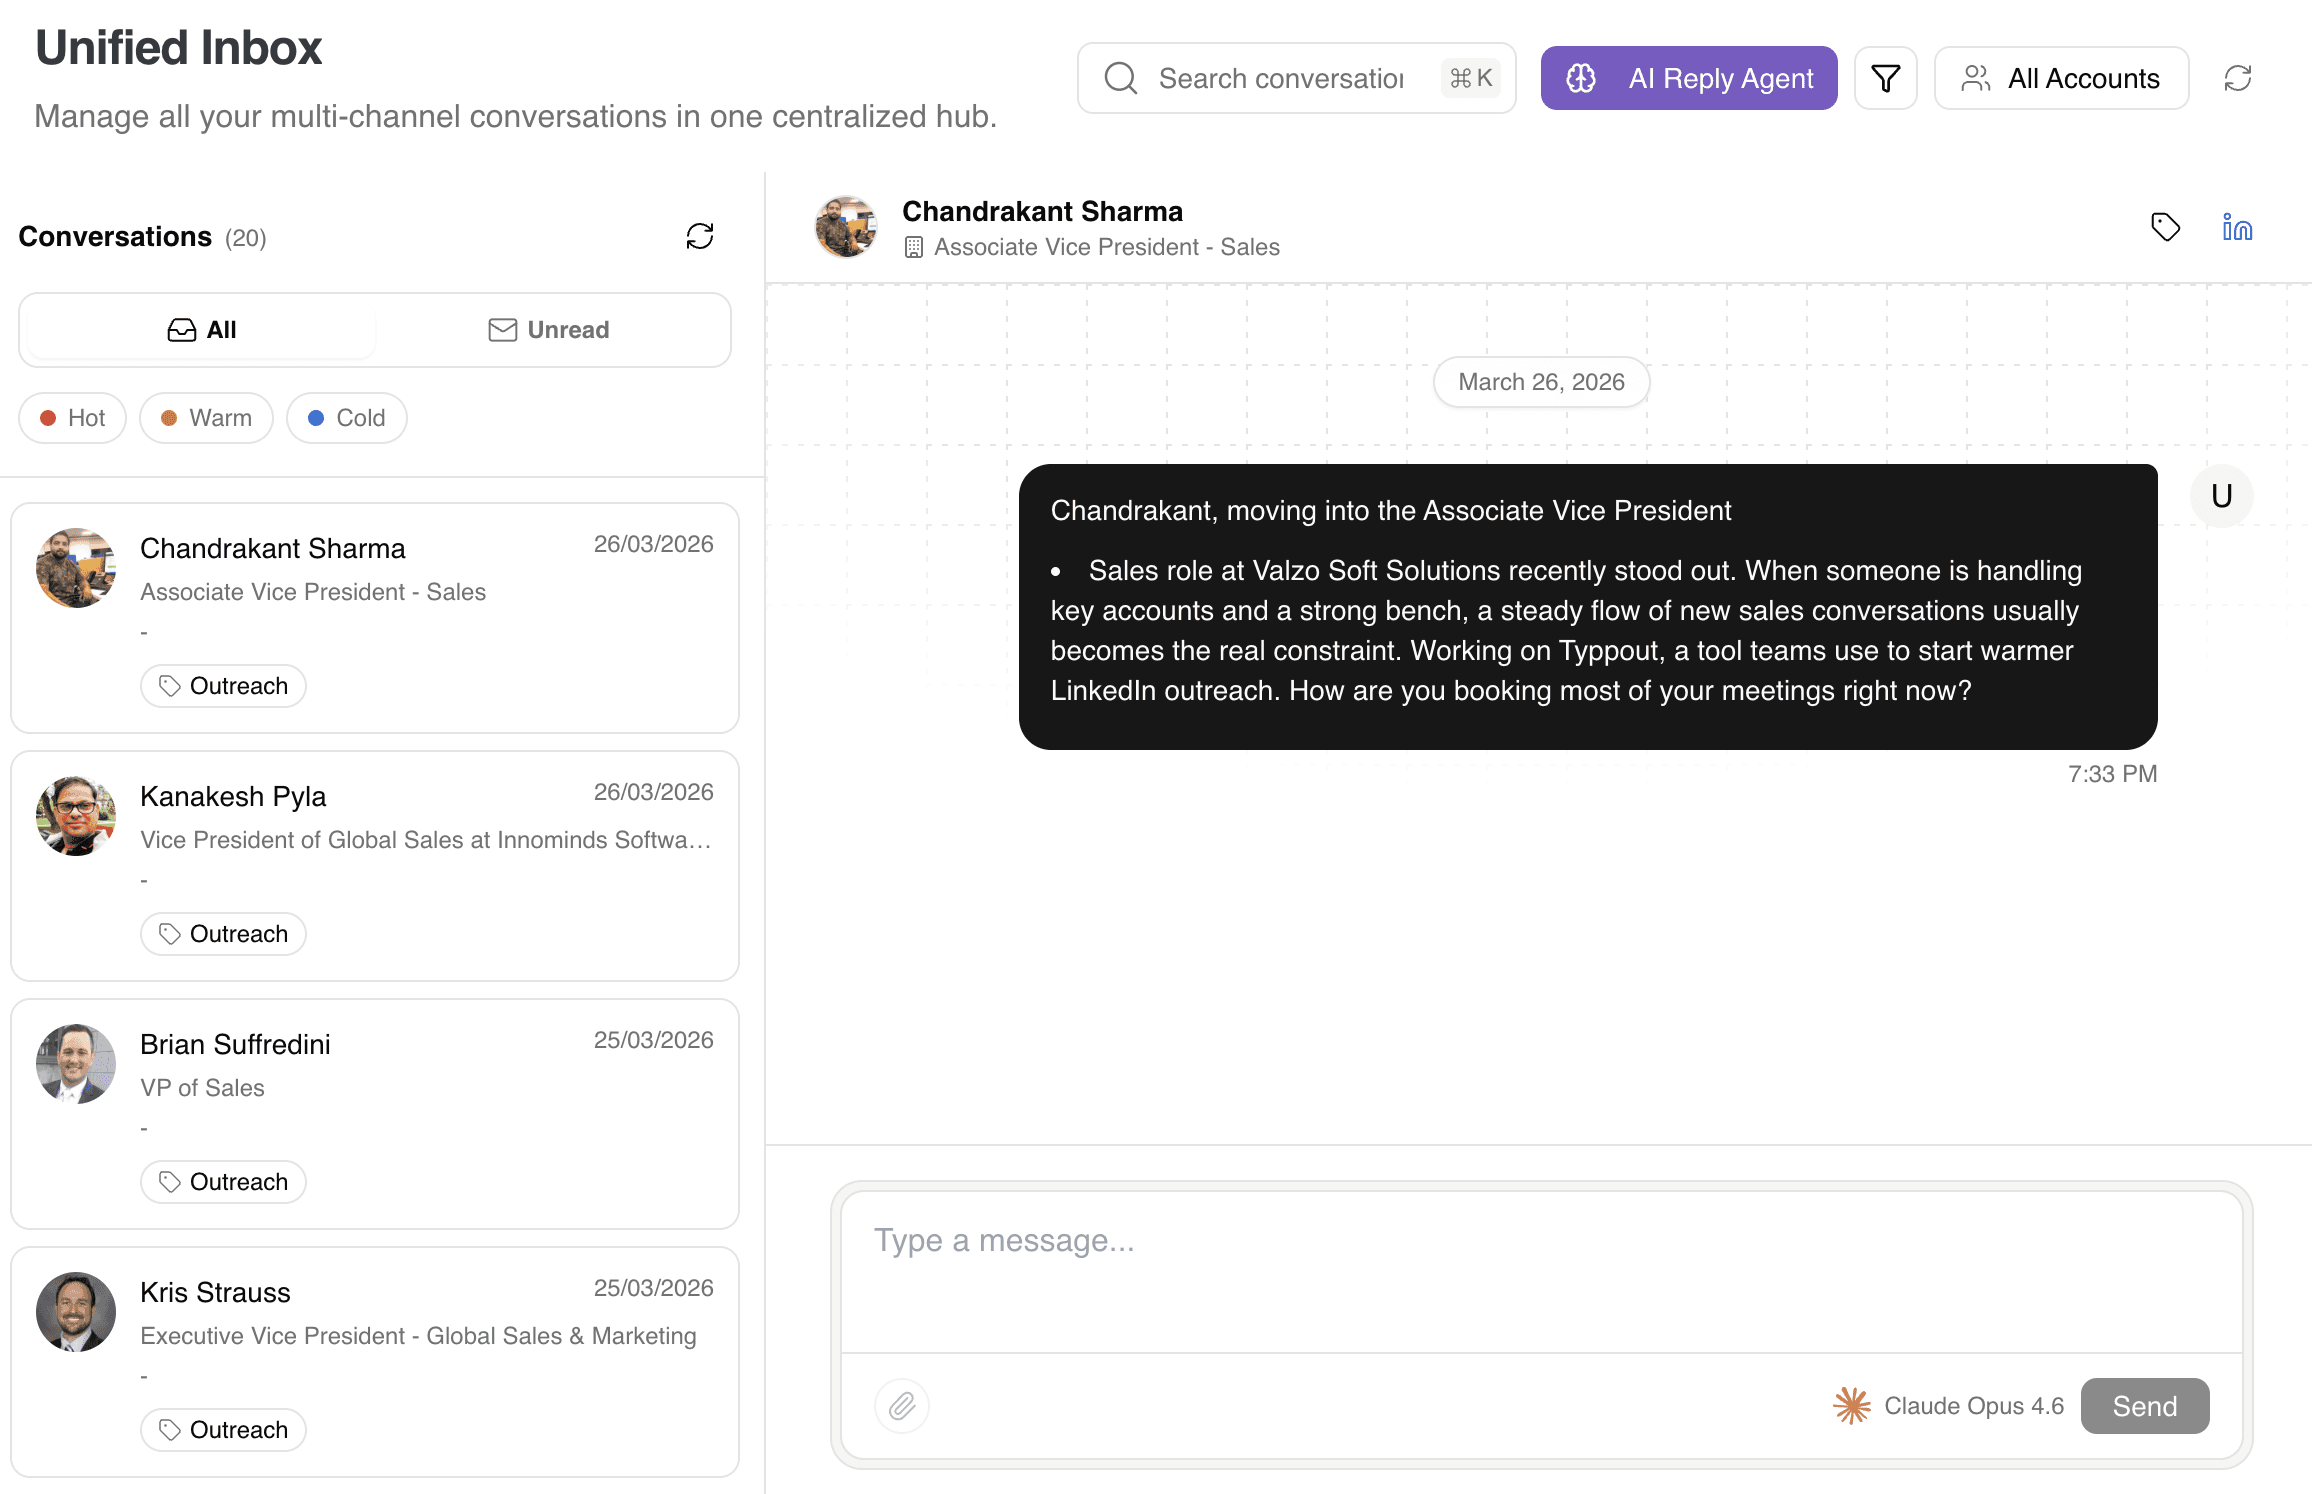Click the Type a message box

(x=1540, y=1270)
